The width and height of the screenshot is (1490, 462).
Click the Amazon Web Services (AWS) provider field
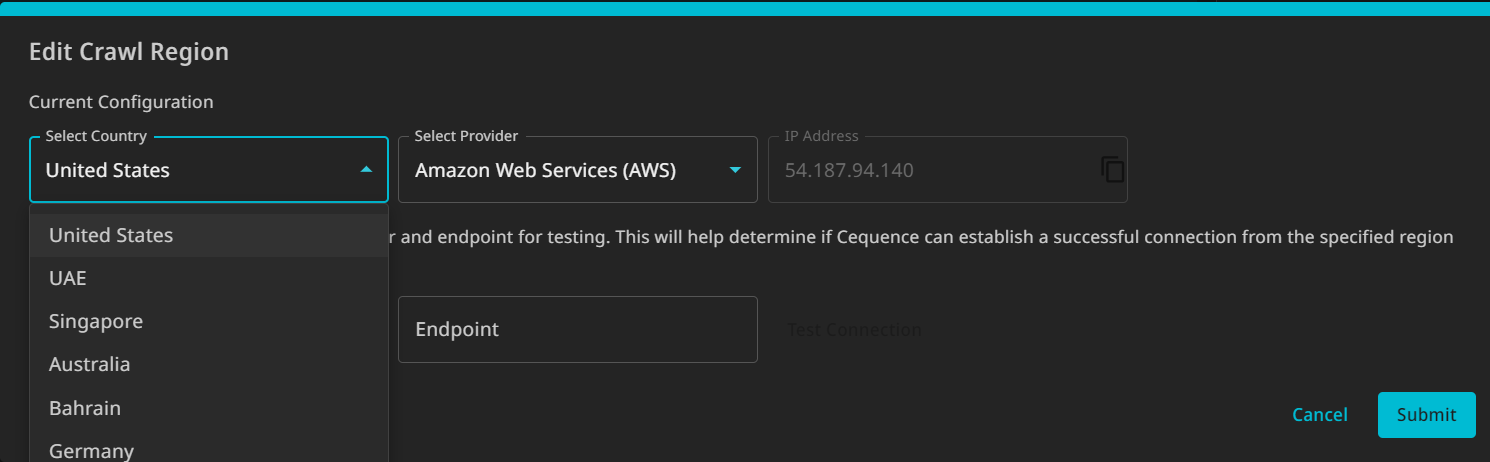point(578,169)
